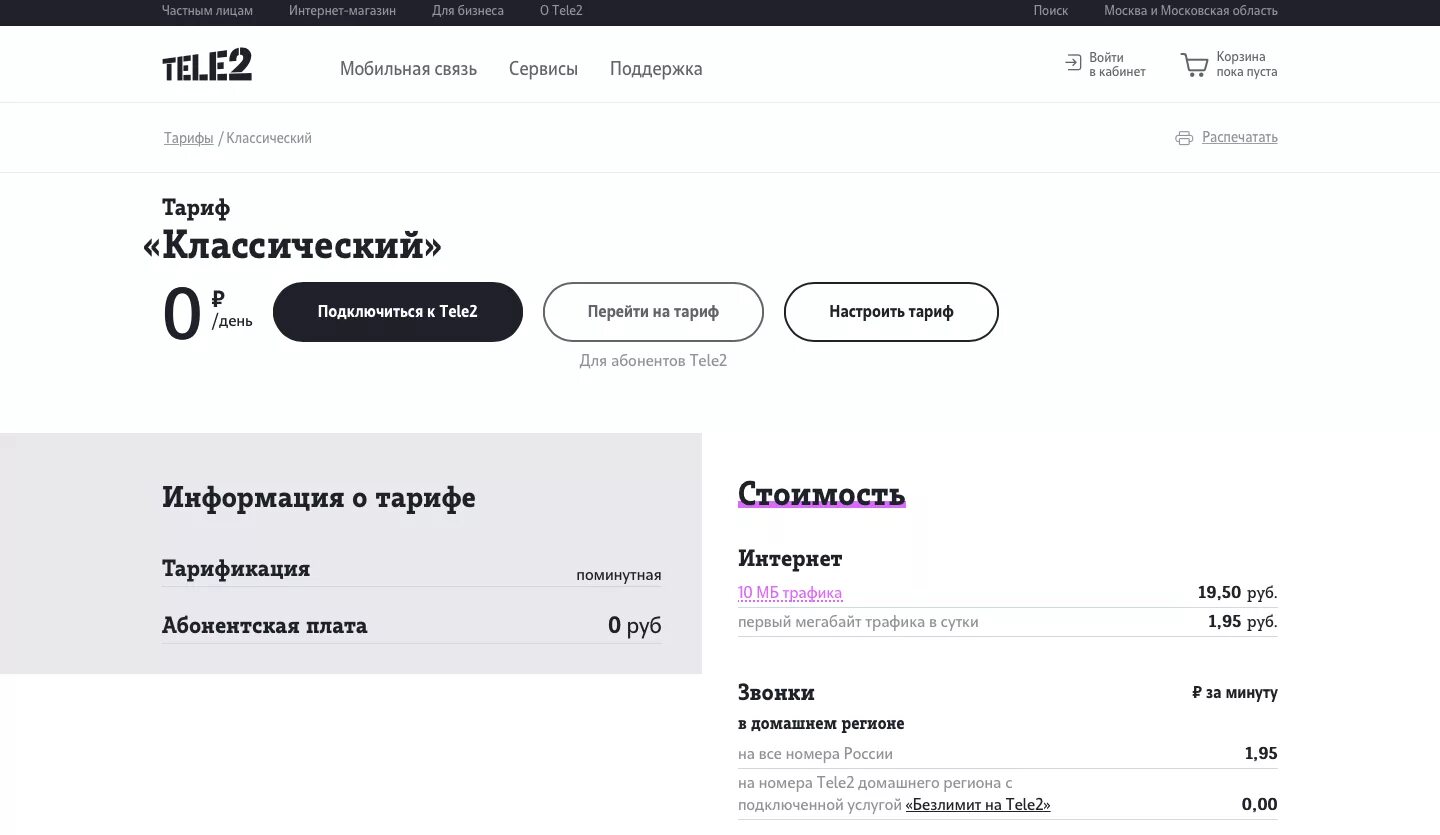Click Войти в кабинет
The image size is (1440, 835).
click(x=1105, y=64)
